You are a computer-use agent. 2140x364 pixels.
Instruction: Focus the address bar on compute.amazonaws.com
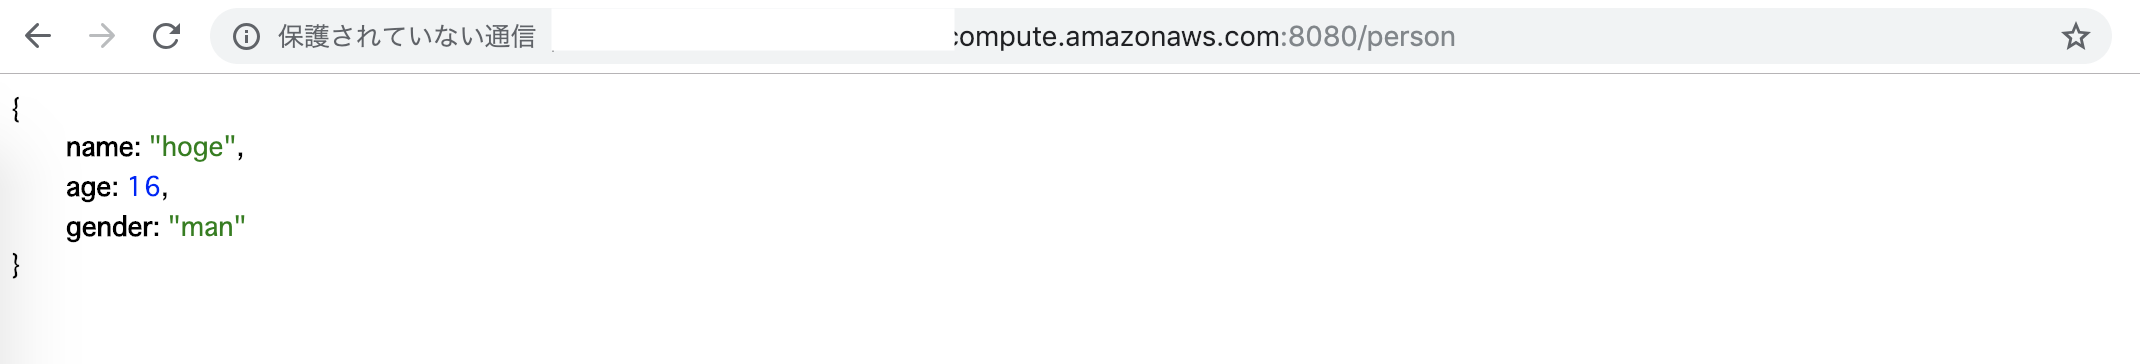[x=1116, y=37]
